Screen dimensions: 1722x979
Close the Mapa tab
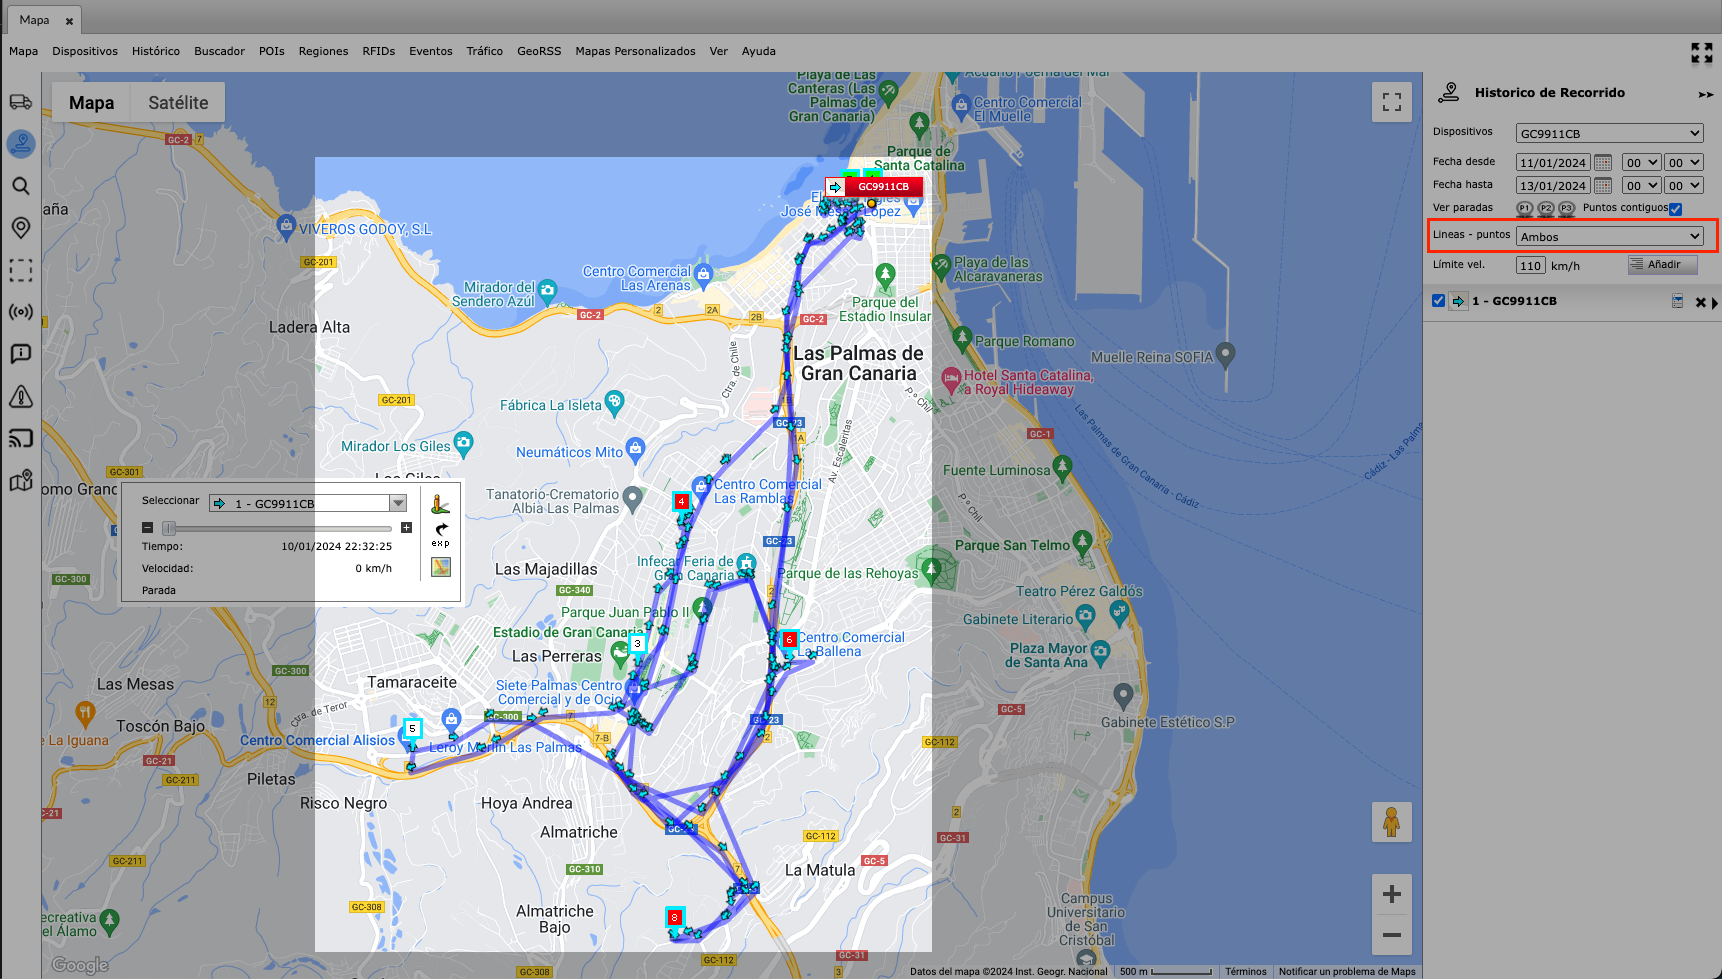click(x=69, y=21)
